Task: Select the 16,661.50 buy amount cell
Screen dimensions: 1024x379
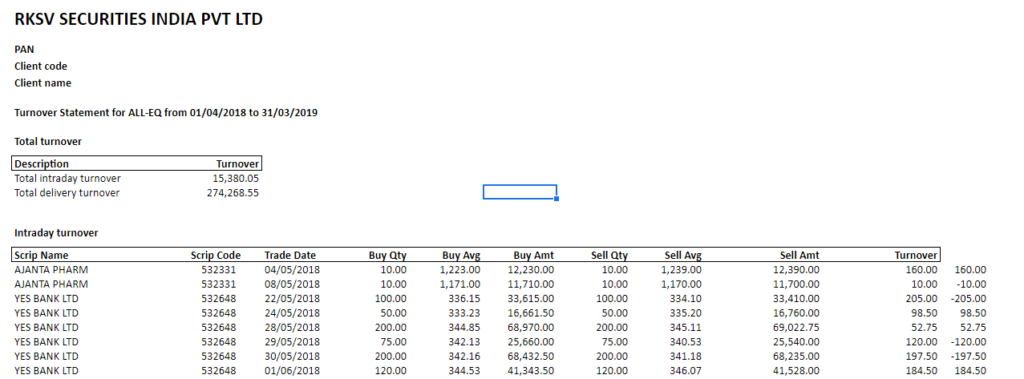Action: 531,313
